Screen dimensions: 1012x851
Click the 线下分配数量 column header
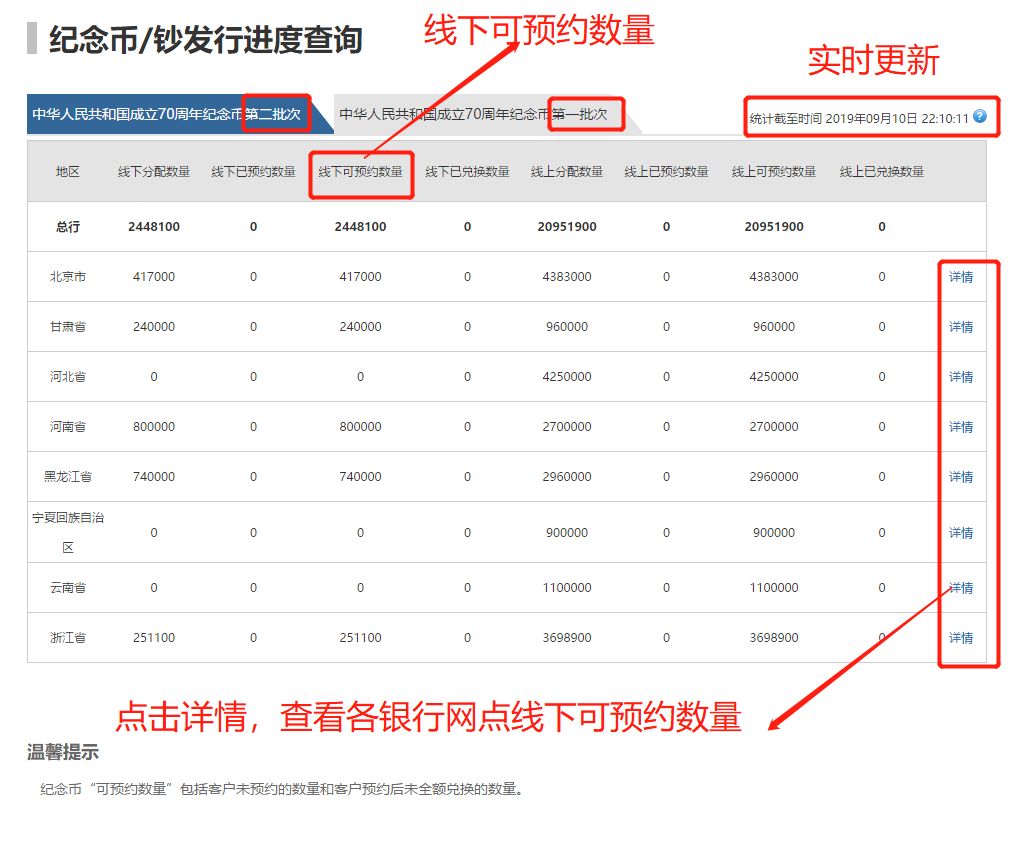(154, 172)
